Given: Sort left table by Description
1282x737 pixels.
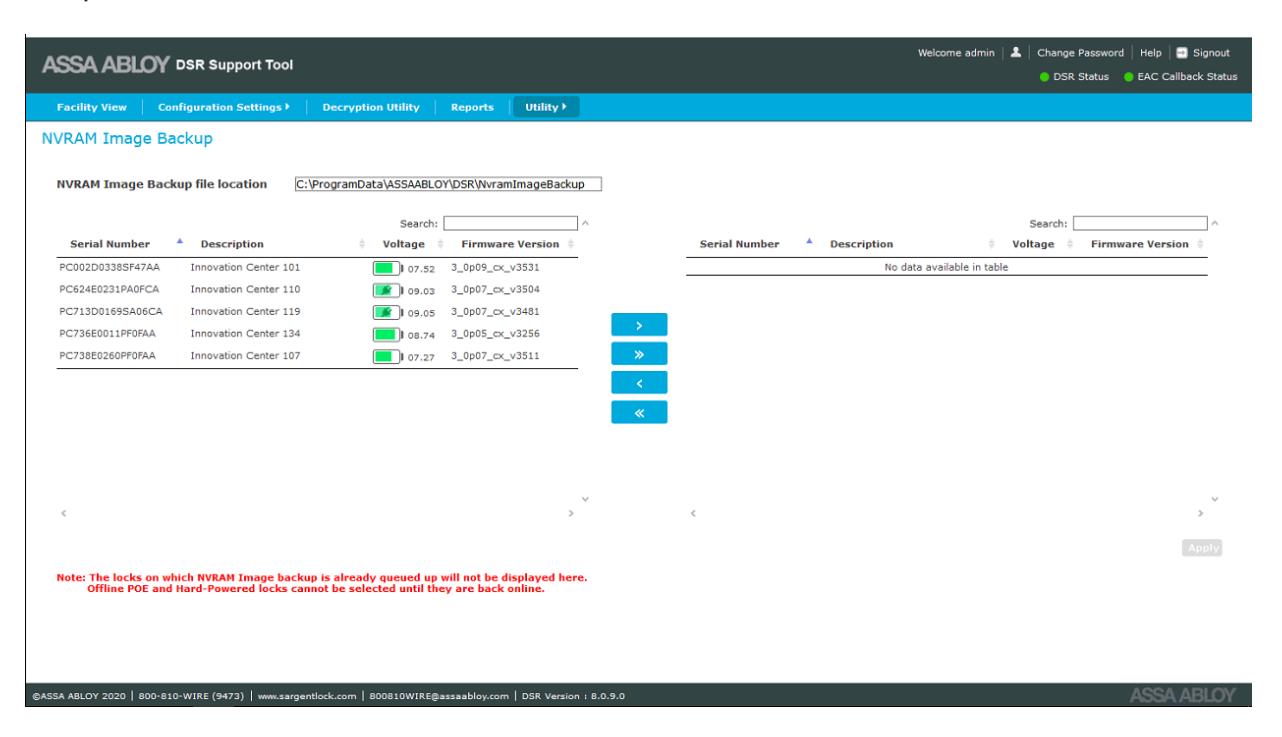Looking at the screenshot, I should [232, 244].
